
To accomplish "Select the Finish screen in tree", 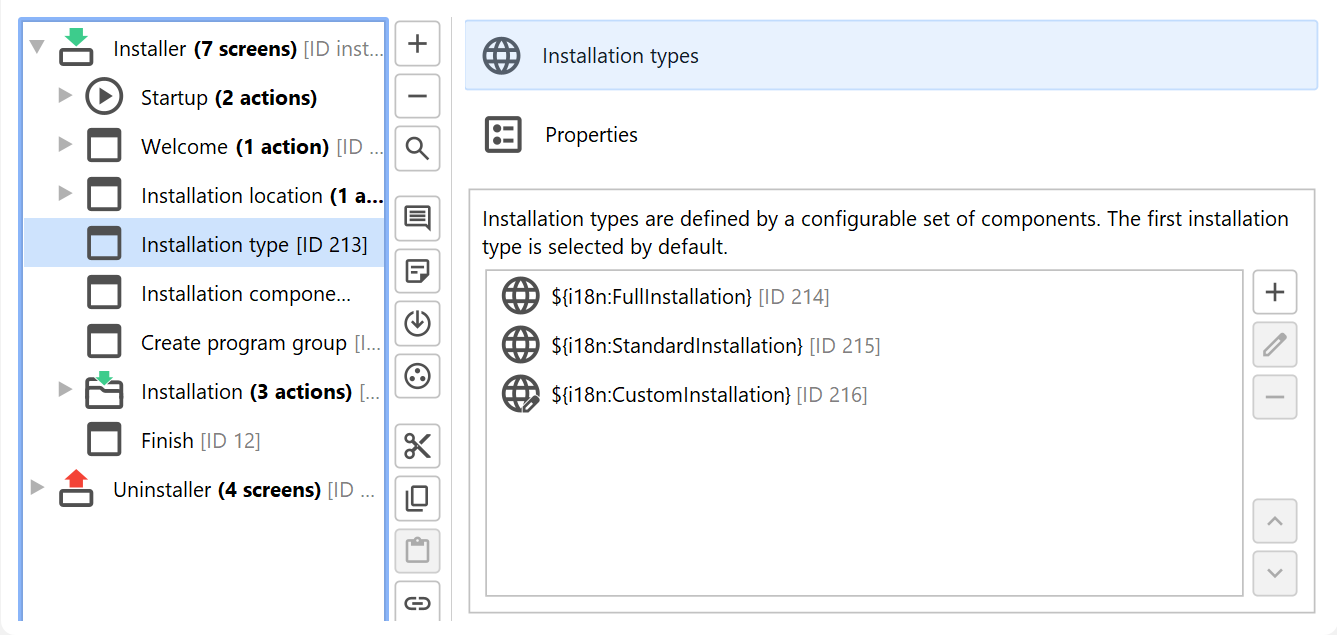I will [167, 441].
